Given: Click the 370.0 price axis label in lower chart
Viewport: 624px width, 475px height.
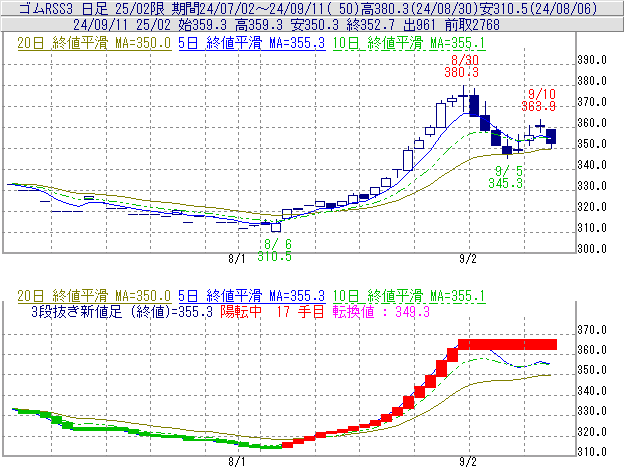Looking at the screenshot, I should [x=592, y=330].
